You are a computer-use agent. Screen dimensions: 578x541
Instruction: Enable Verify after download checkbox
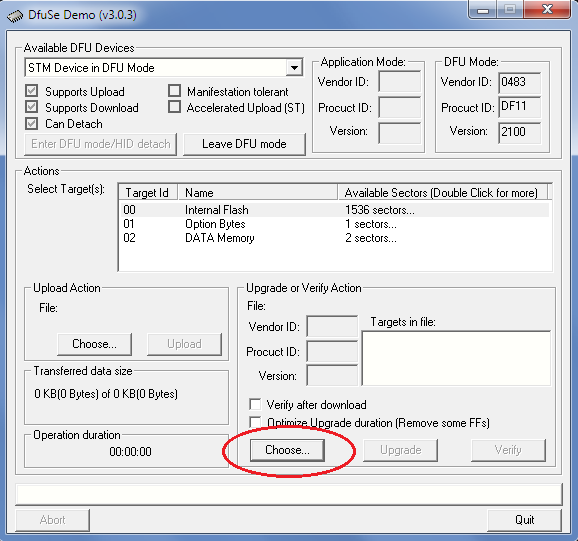255,404
